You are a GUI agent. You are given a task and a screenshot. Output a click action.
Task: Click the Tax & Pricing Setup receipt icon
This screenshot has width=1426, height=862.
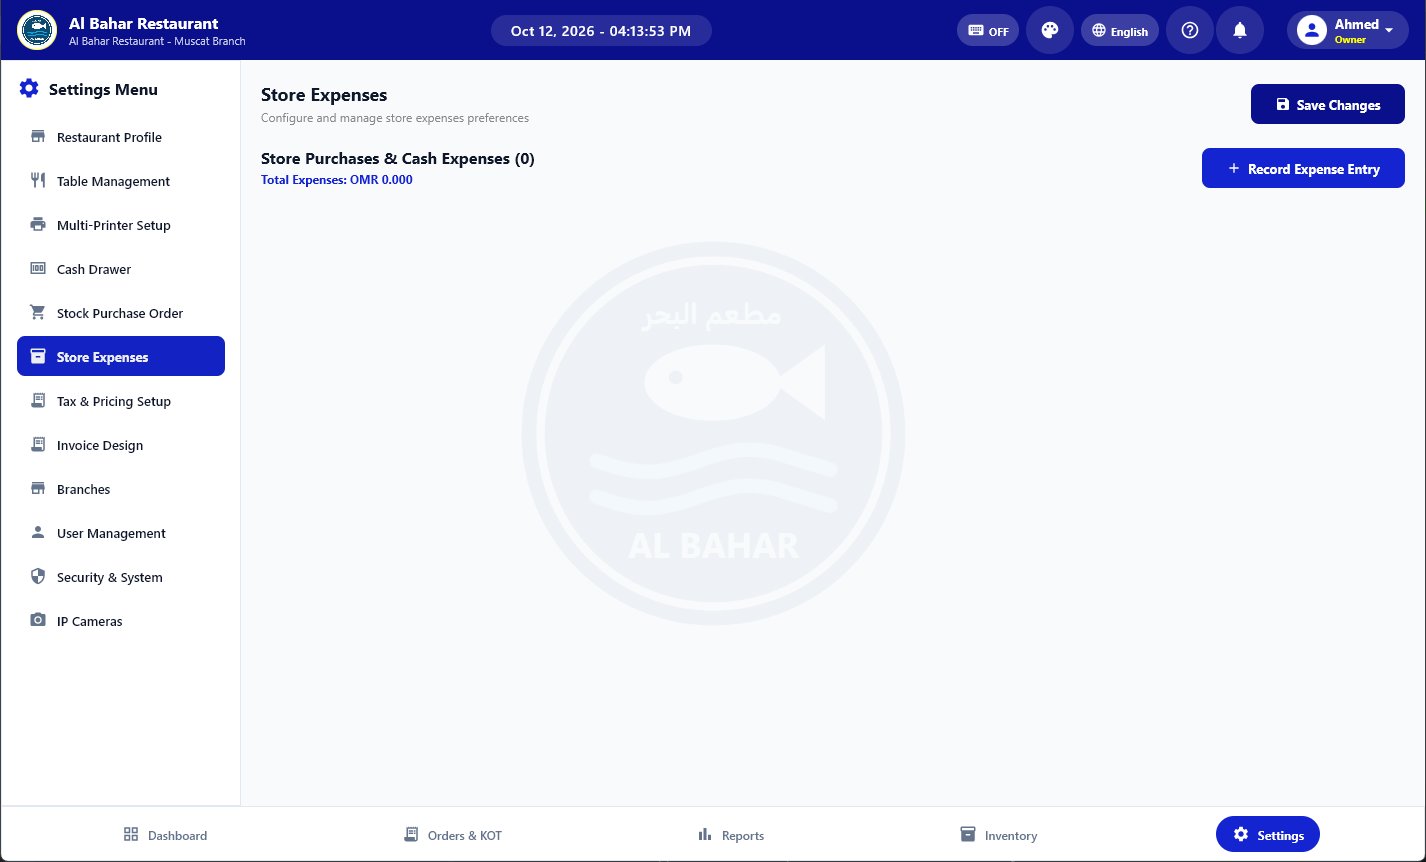[38, 401]
